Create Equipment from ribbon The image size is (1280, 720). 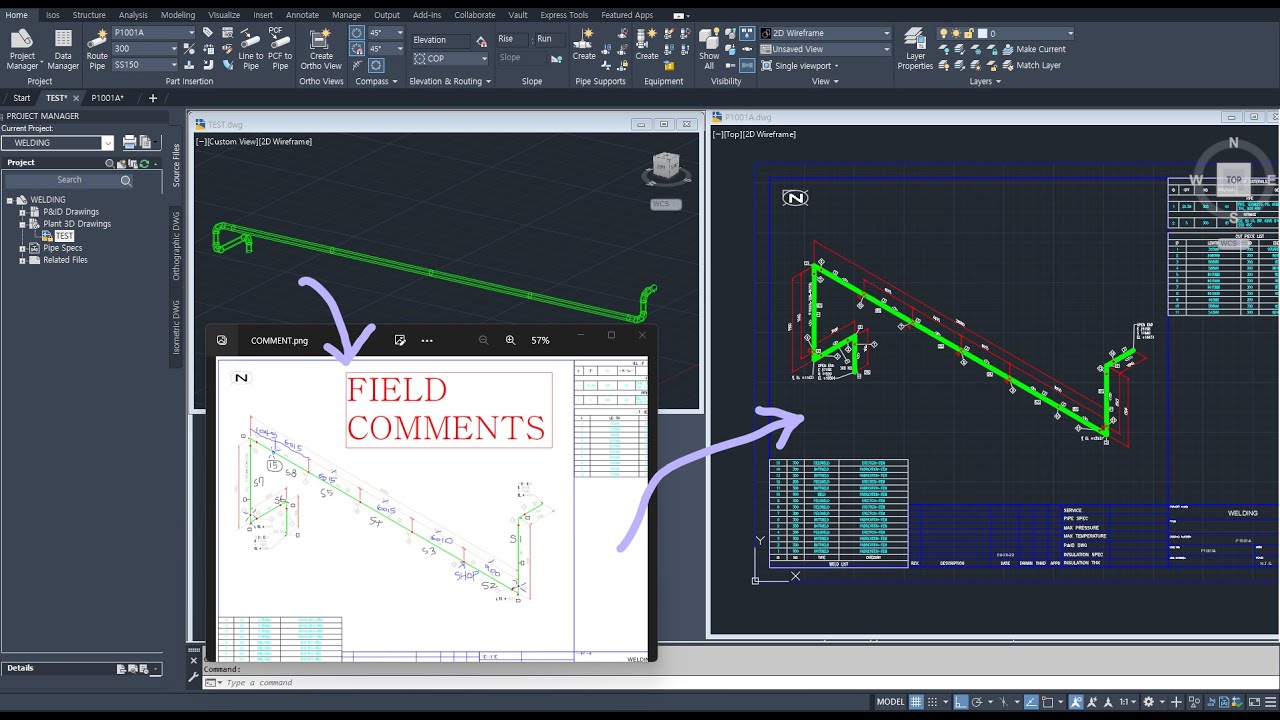(x=647, y=44)
